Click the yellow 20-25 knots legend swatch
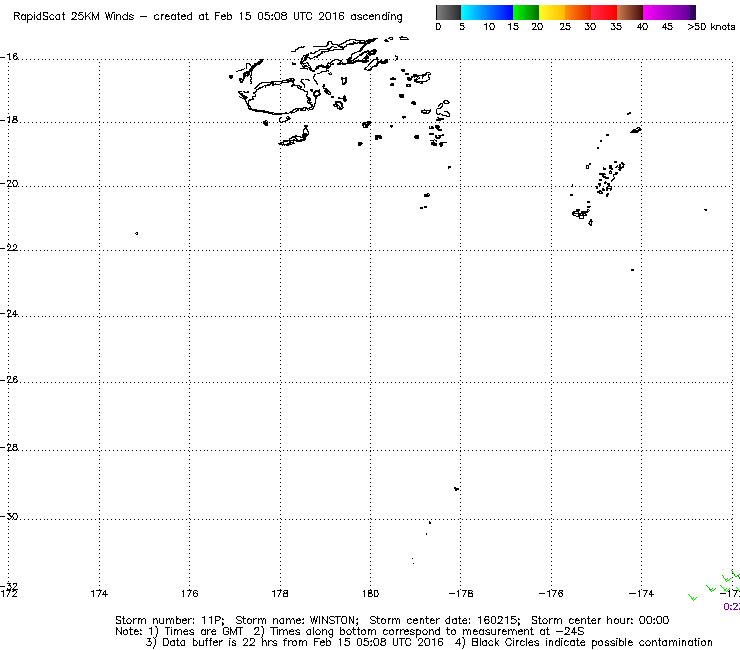This screenshot has height=650, width=740. (552, 12)
